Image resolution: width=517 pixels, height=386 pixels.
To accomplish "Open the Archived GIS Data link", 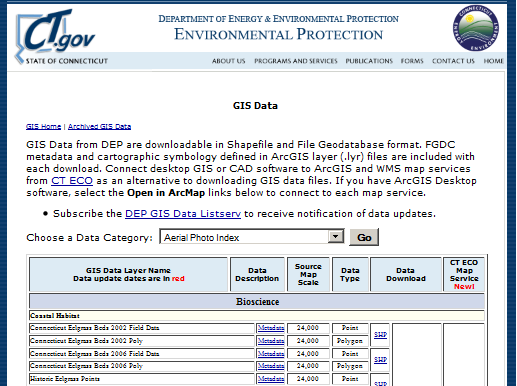I will [x=99, y=126].
